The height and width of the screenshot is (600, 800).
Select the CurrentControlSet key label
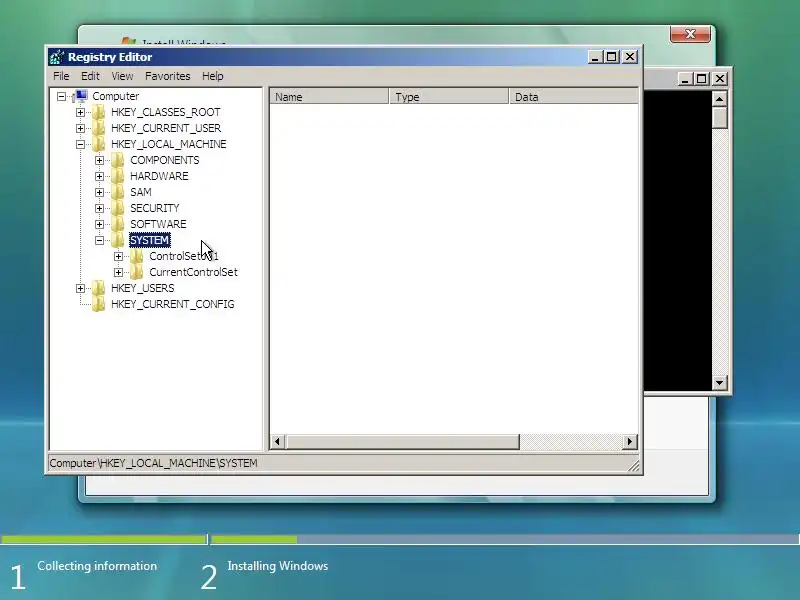point(193,272)
